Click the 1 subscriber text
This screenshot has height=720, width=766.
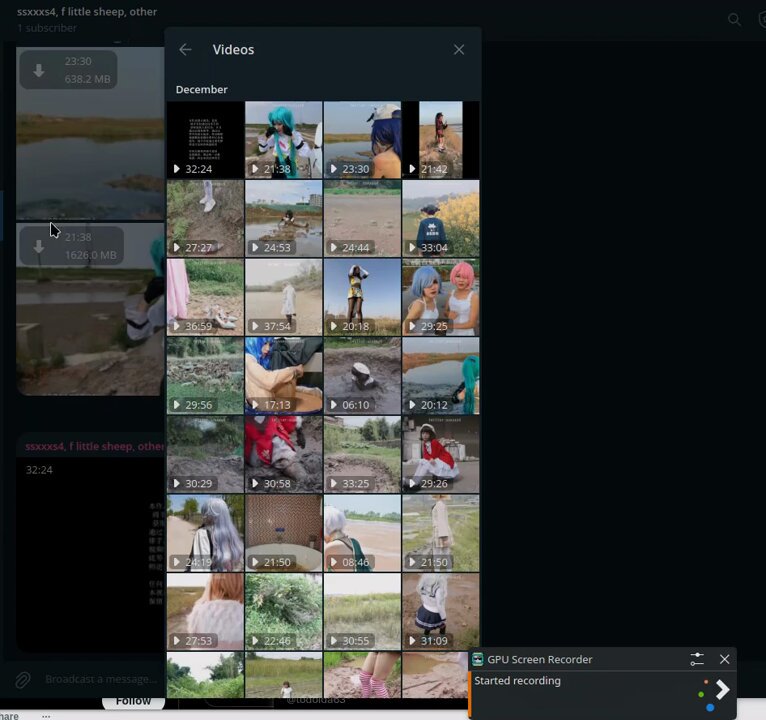47,28
